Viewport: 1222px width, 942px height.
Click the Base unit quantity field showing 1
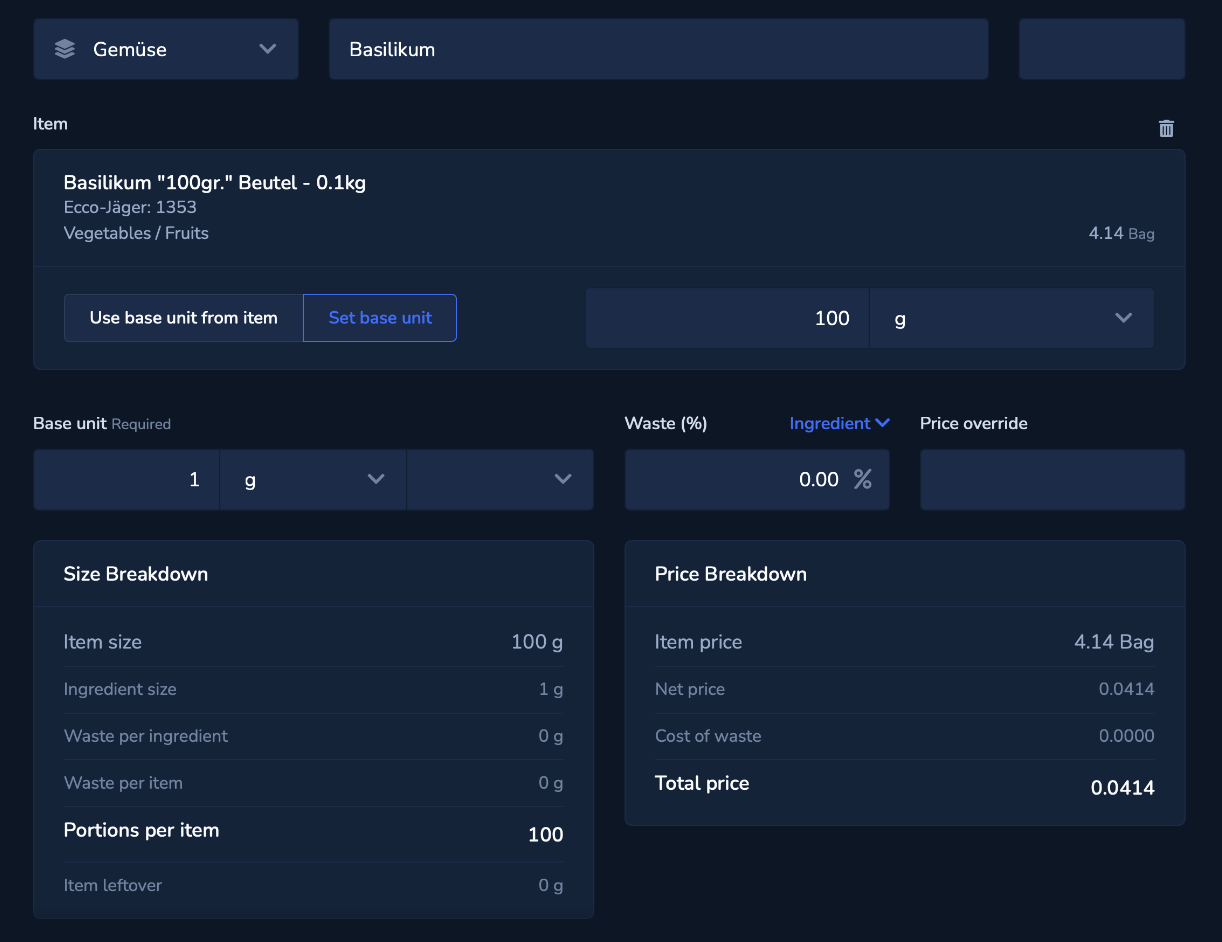click(127, 479)
